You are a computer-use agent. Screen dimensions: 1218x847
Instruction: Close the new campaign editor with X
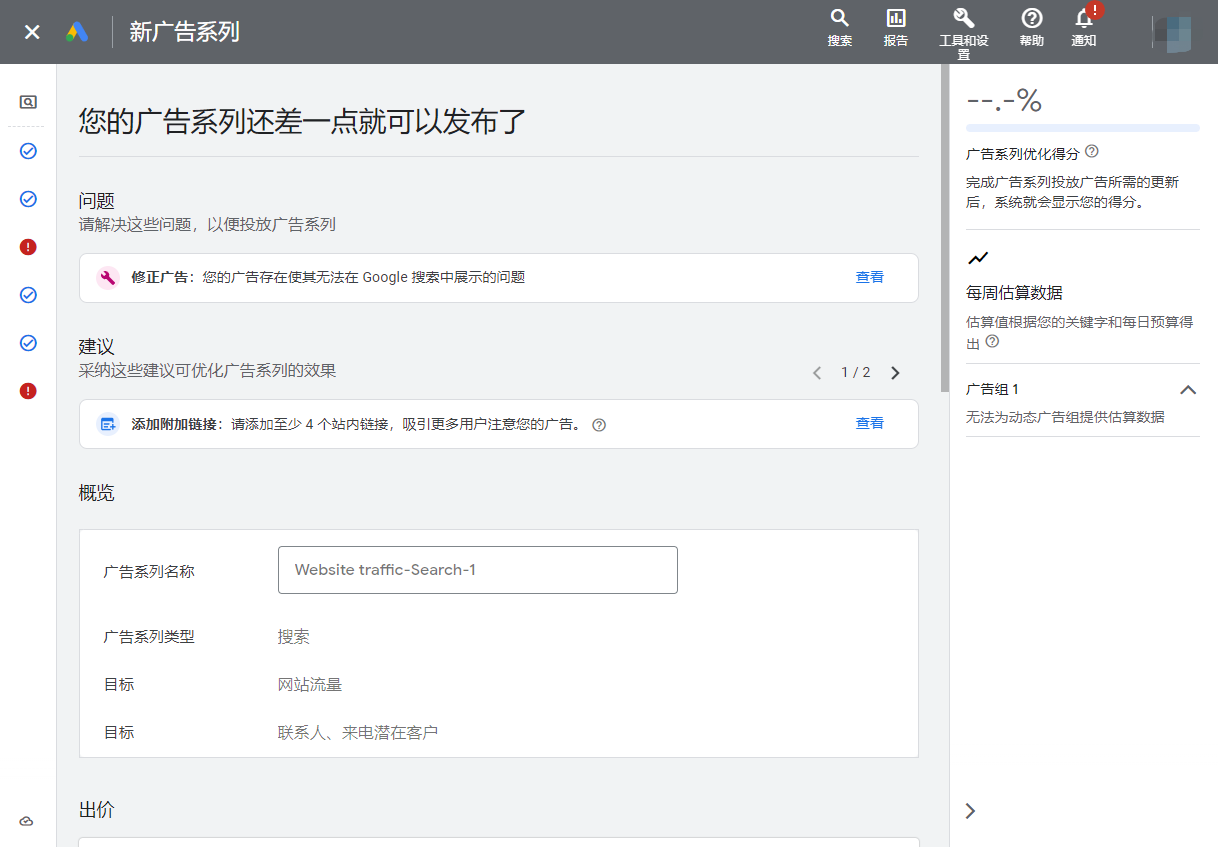pos(32,32)
